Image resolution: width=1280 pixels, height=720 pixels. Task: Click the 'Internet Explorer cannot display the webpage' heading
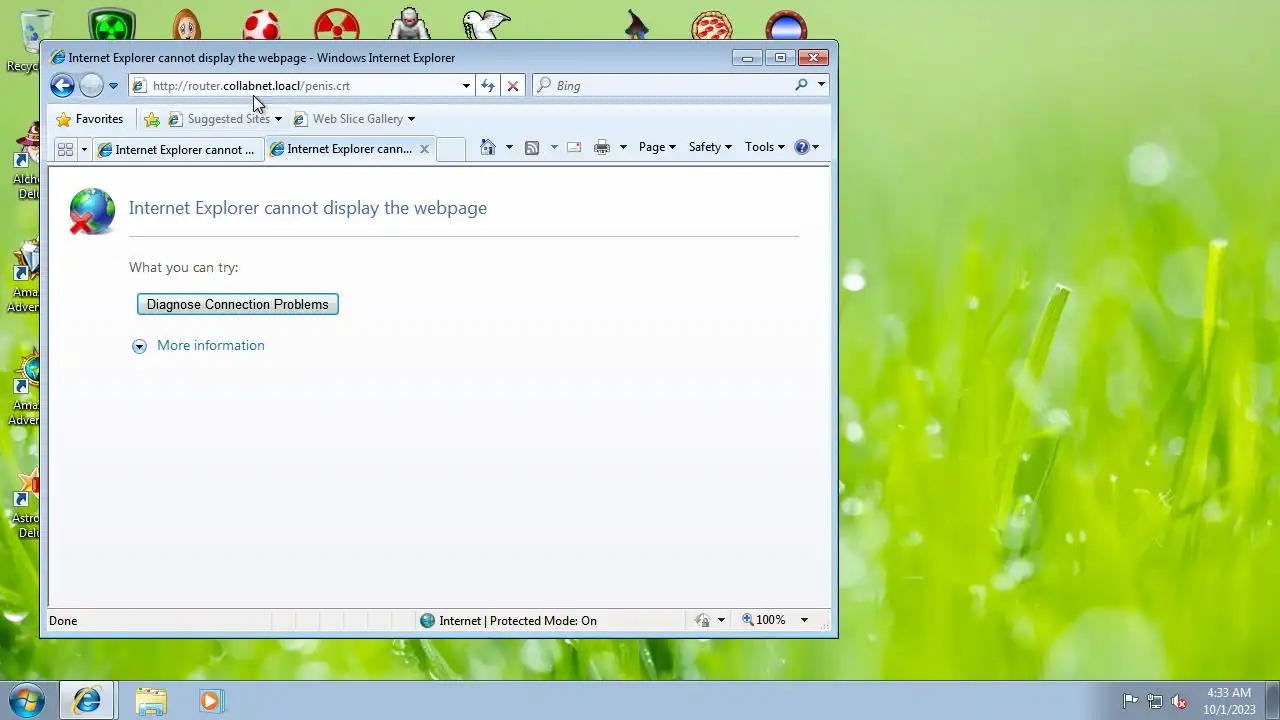[x=308, y=208]
